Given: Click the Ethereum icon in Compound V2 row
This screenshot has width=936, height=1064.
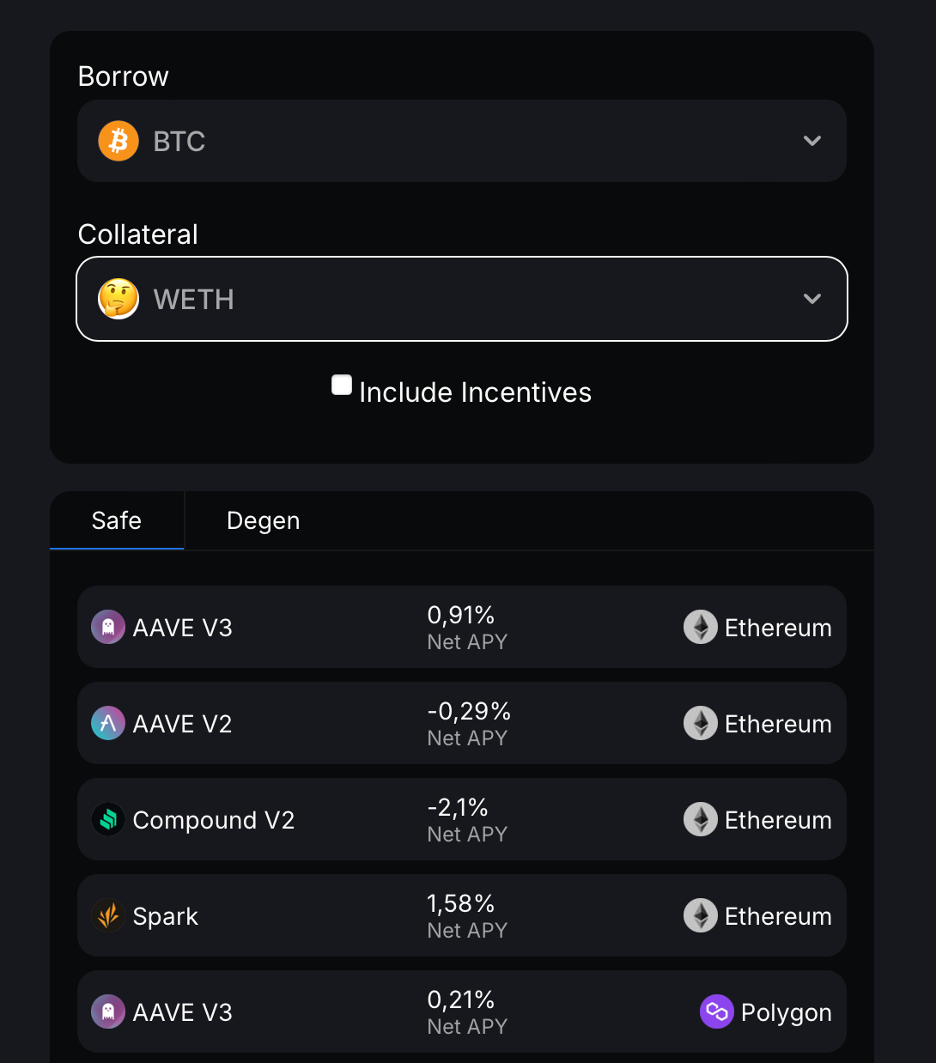Looking at the screenshot, I should 700,820.
